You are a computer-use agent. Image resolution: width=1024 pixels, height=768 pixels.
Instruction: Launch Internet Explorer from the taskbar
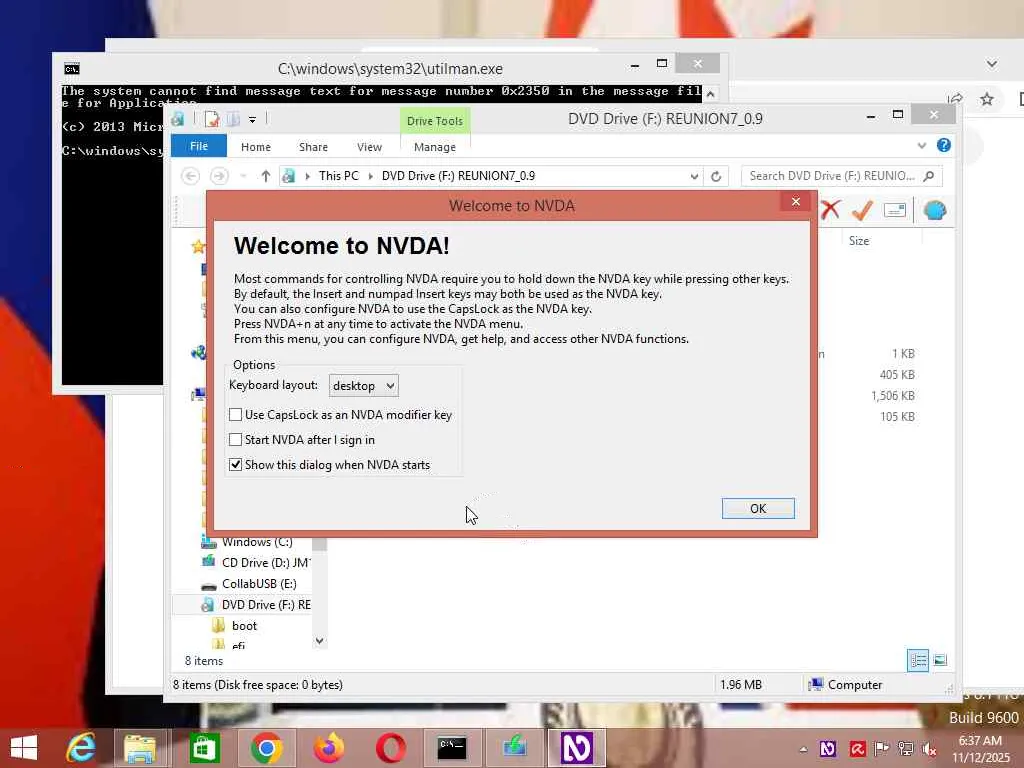80,748
